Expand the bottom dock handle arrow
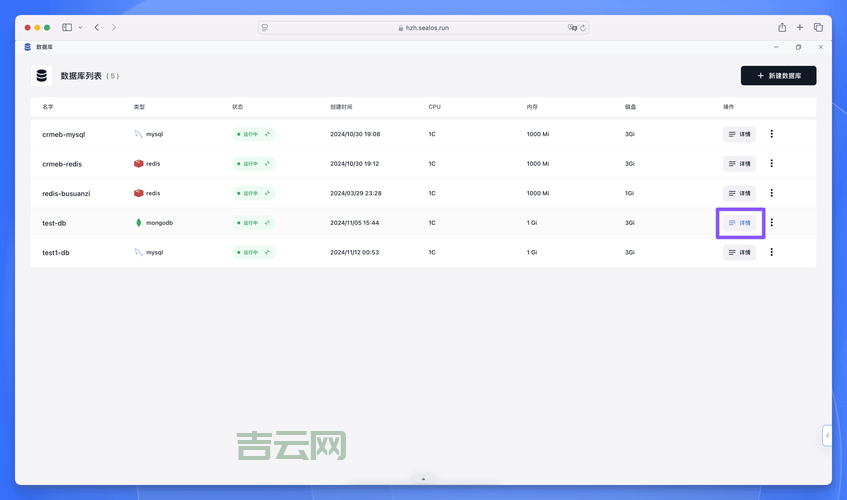Screen dimensions: 847x500 [x=423, y=479]
